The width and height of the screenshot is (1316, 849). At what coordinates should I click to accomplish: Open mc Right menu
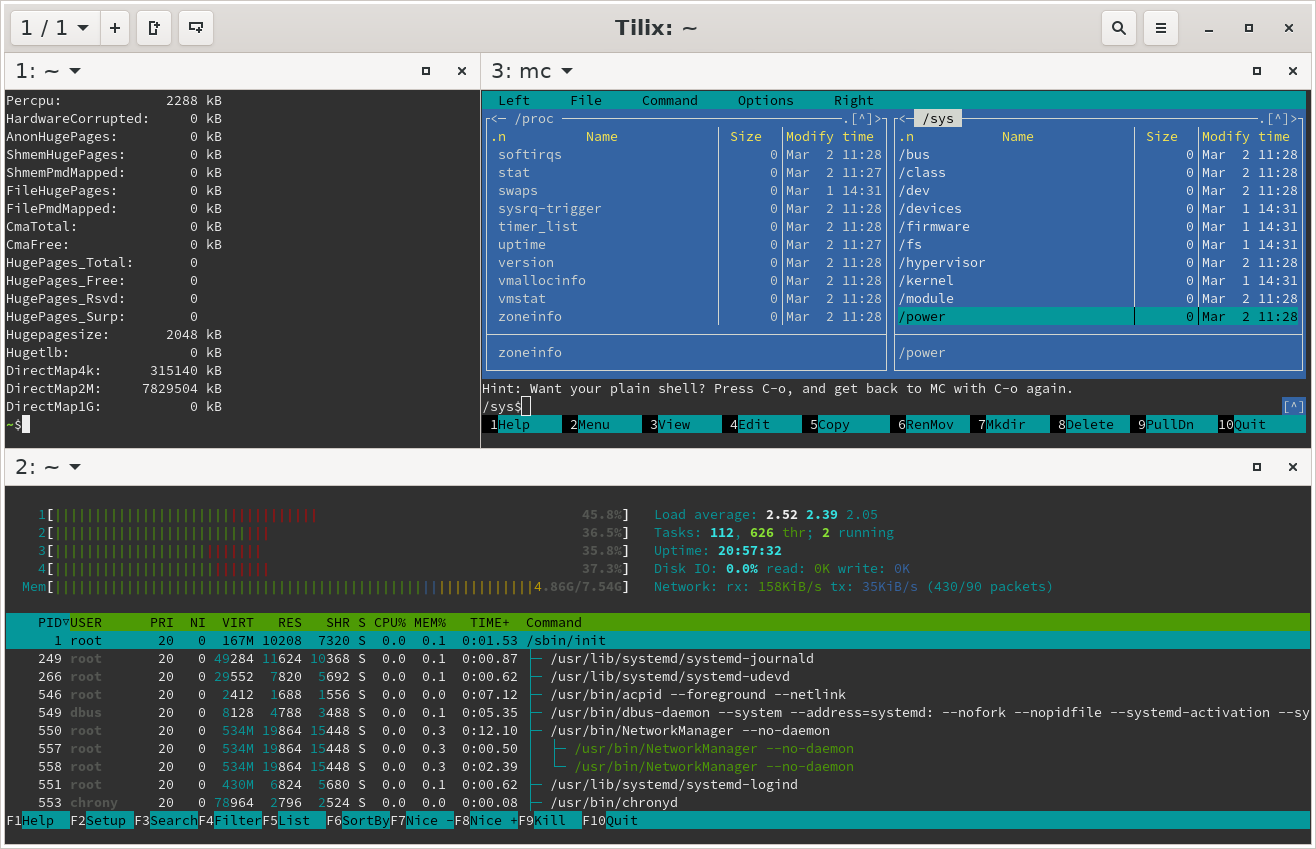tap(854, 100)
